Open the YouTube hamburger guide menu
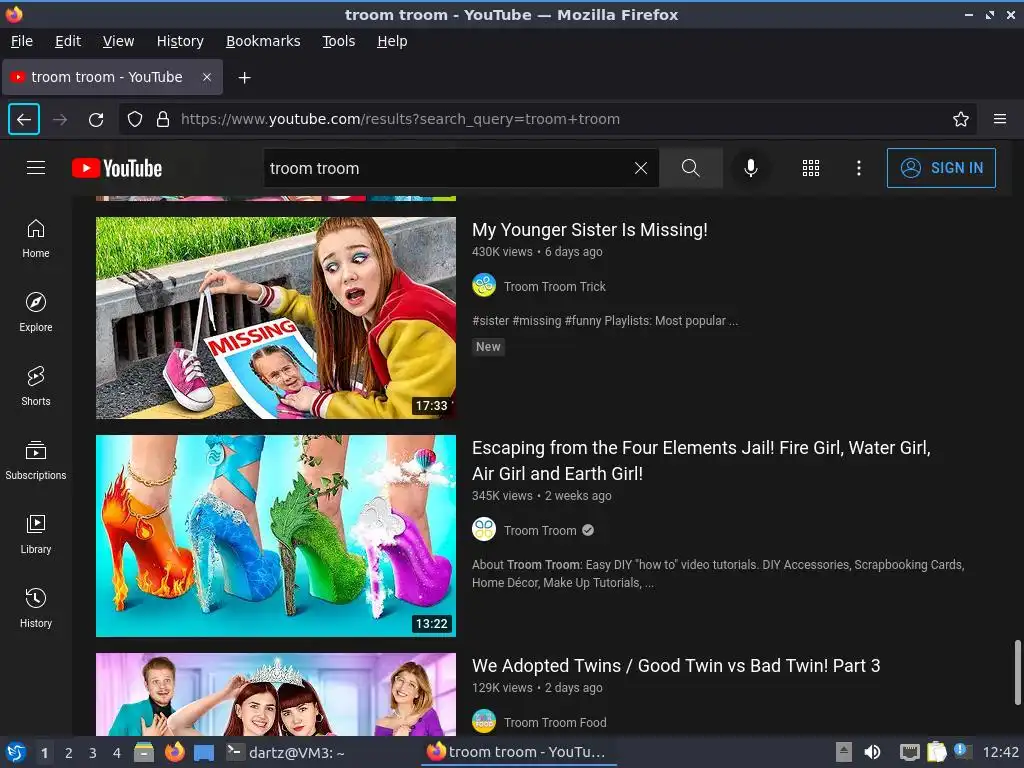Image resolution: width=1024 pixels, height=768 pixels. tap(36, 168)
